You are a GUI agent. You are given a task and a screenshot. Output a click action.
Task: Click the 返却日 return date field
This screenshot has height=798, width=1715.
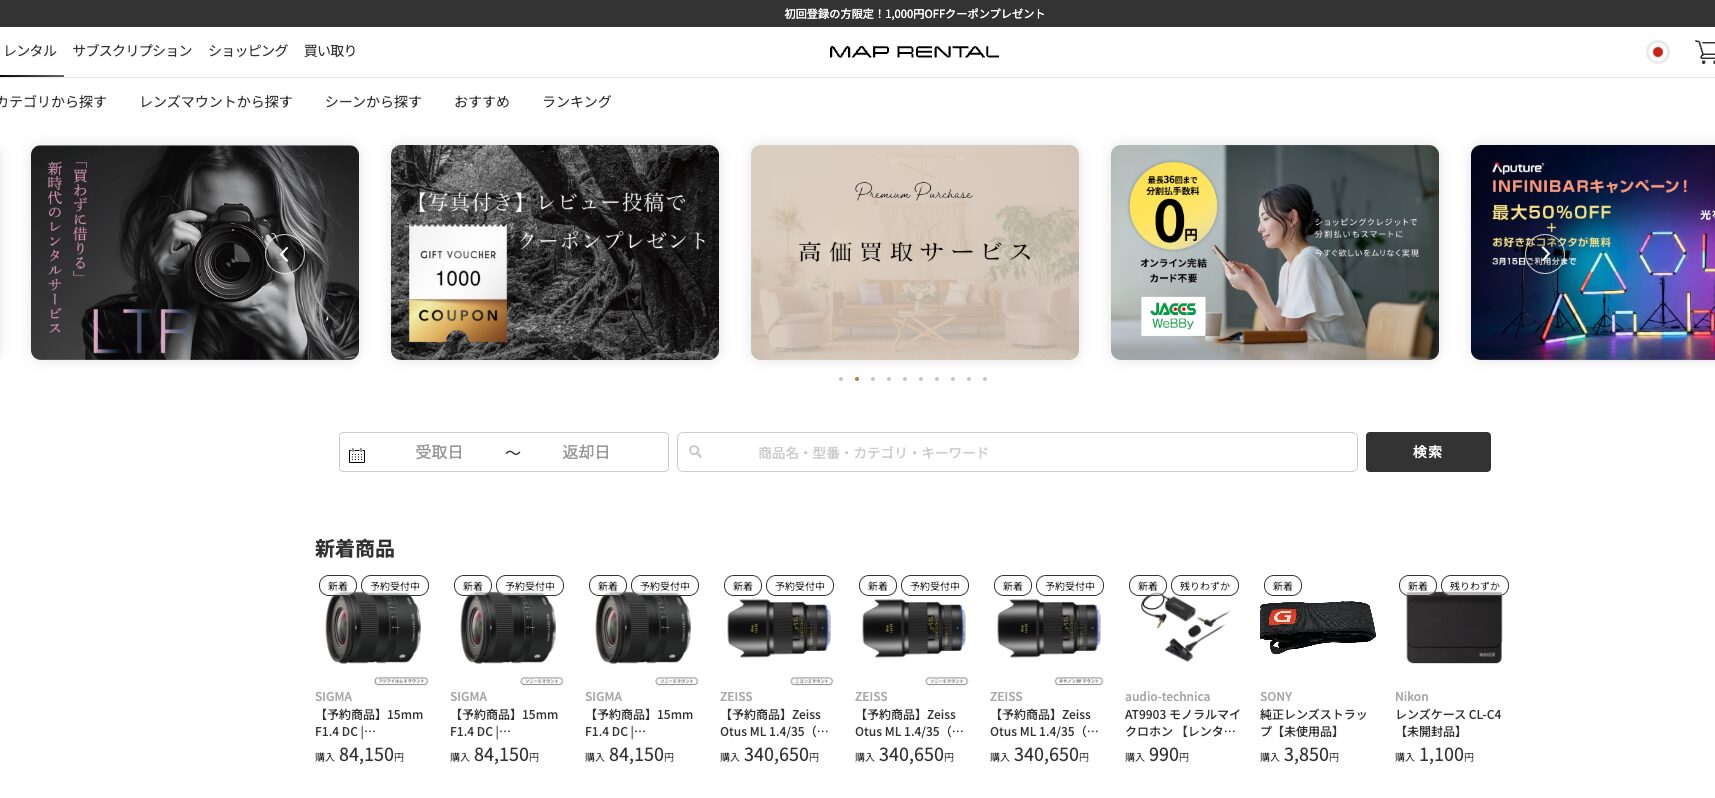pos(586,452)
